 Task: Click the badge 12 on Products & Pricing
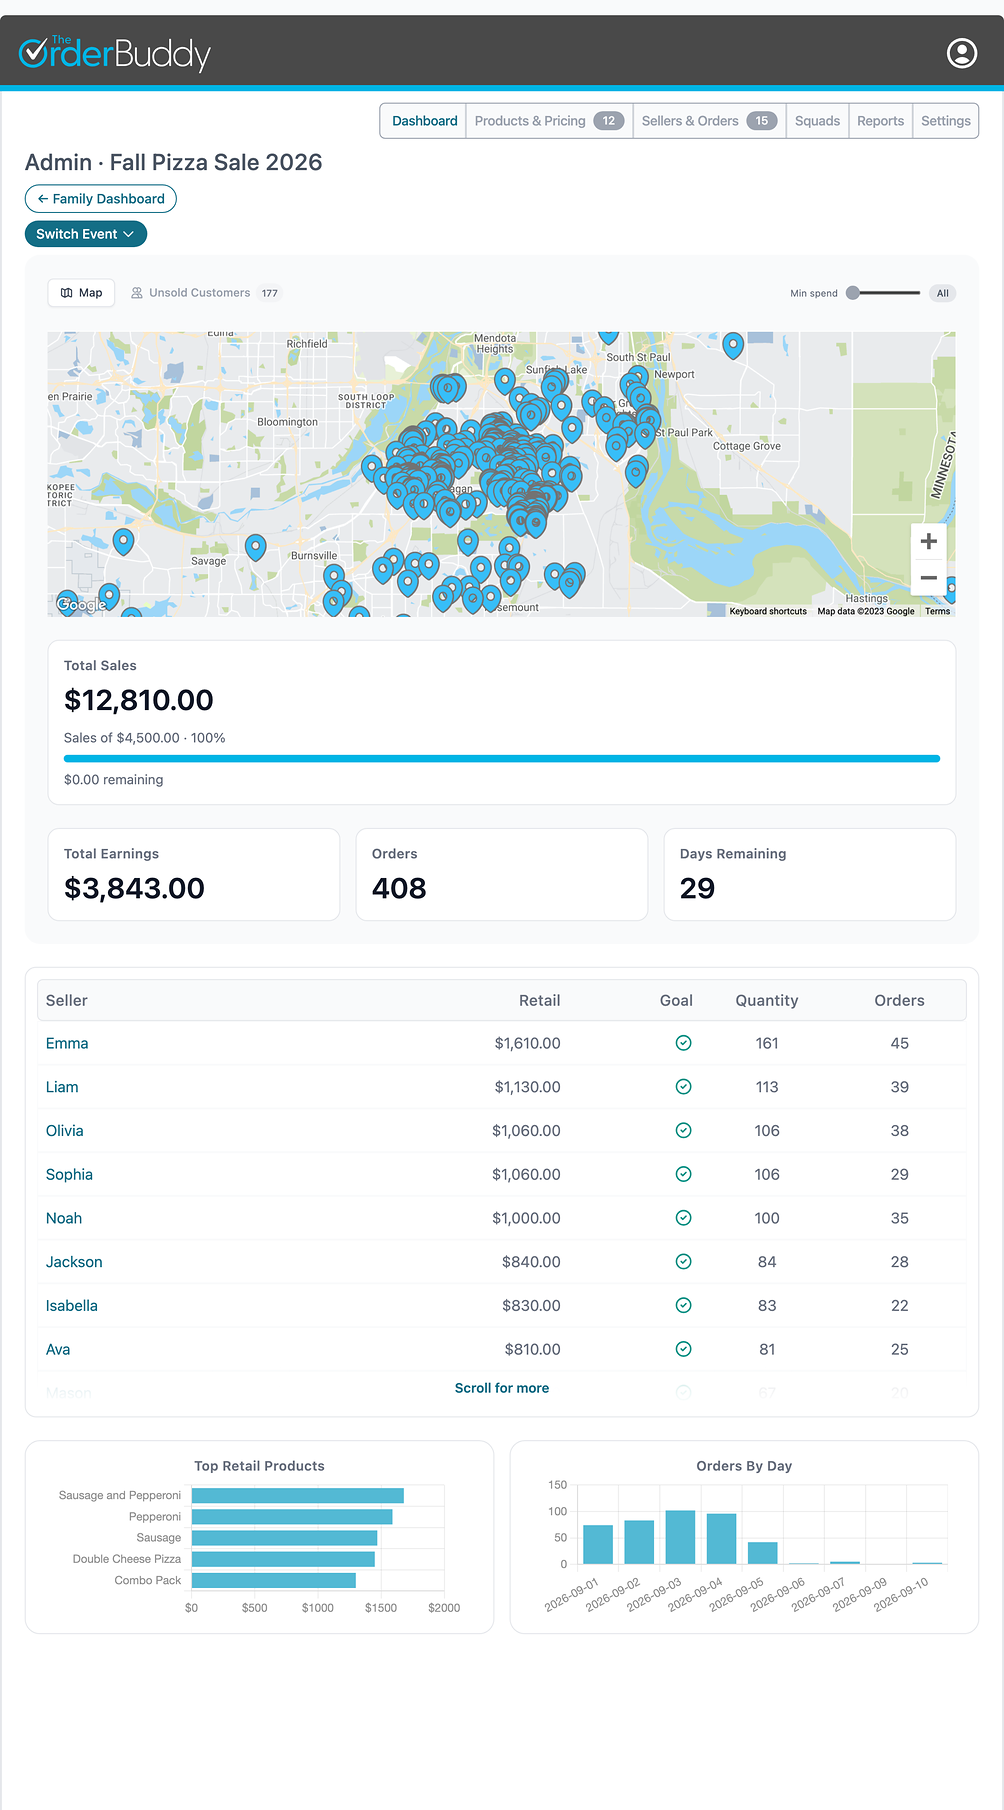[x=609, y=121]
